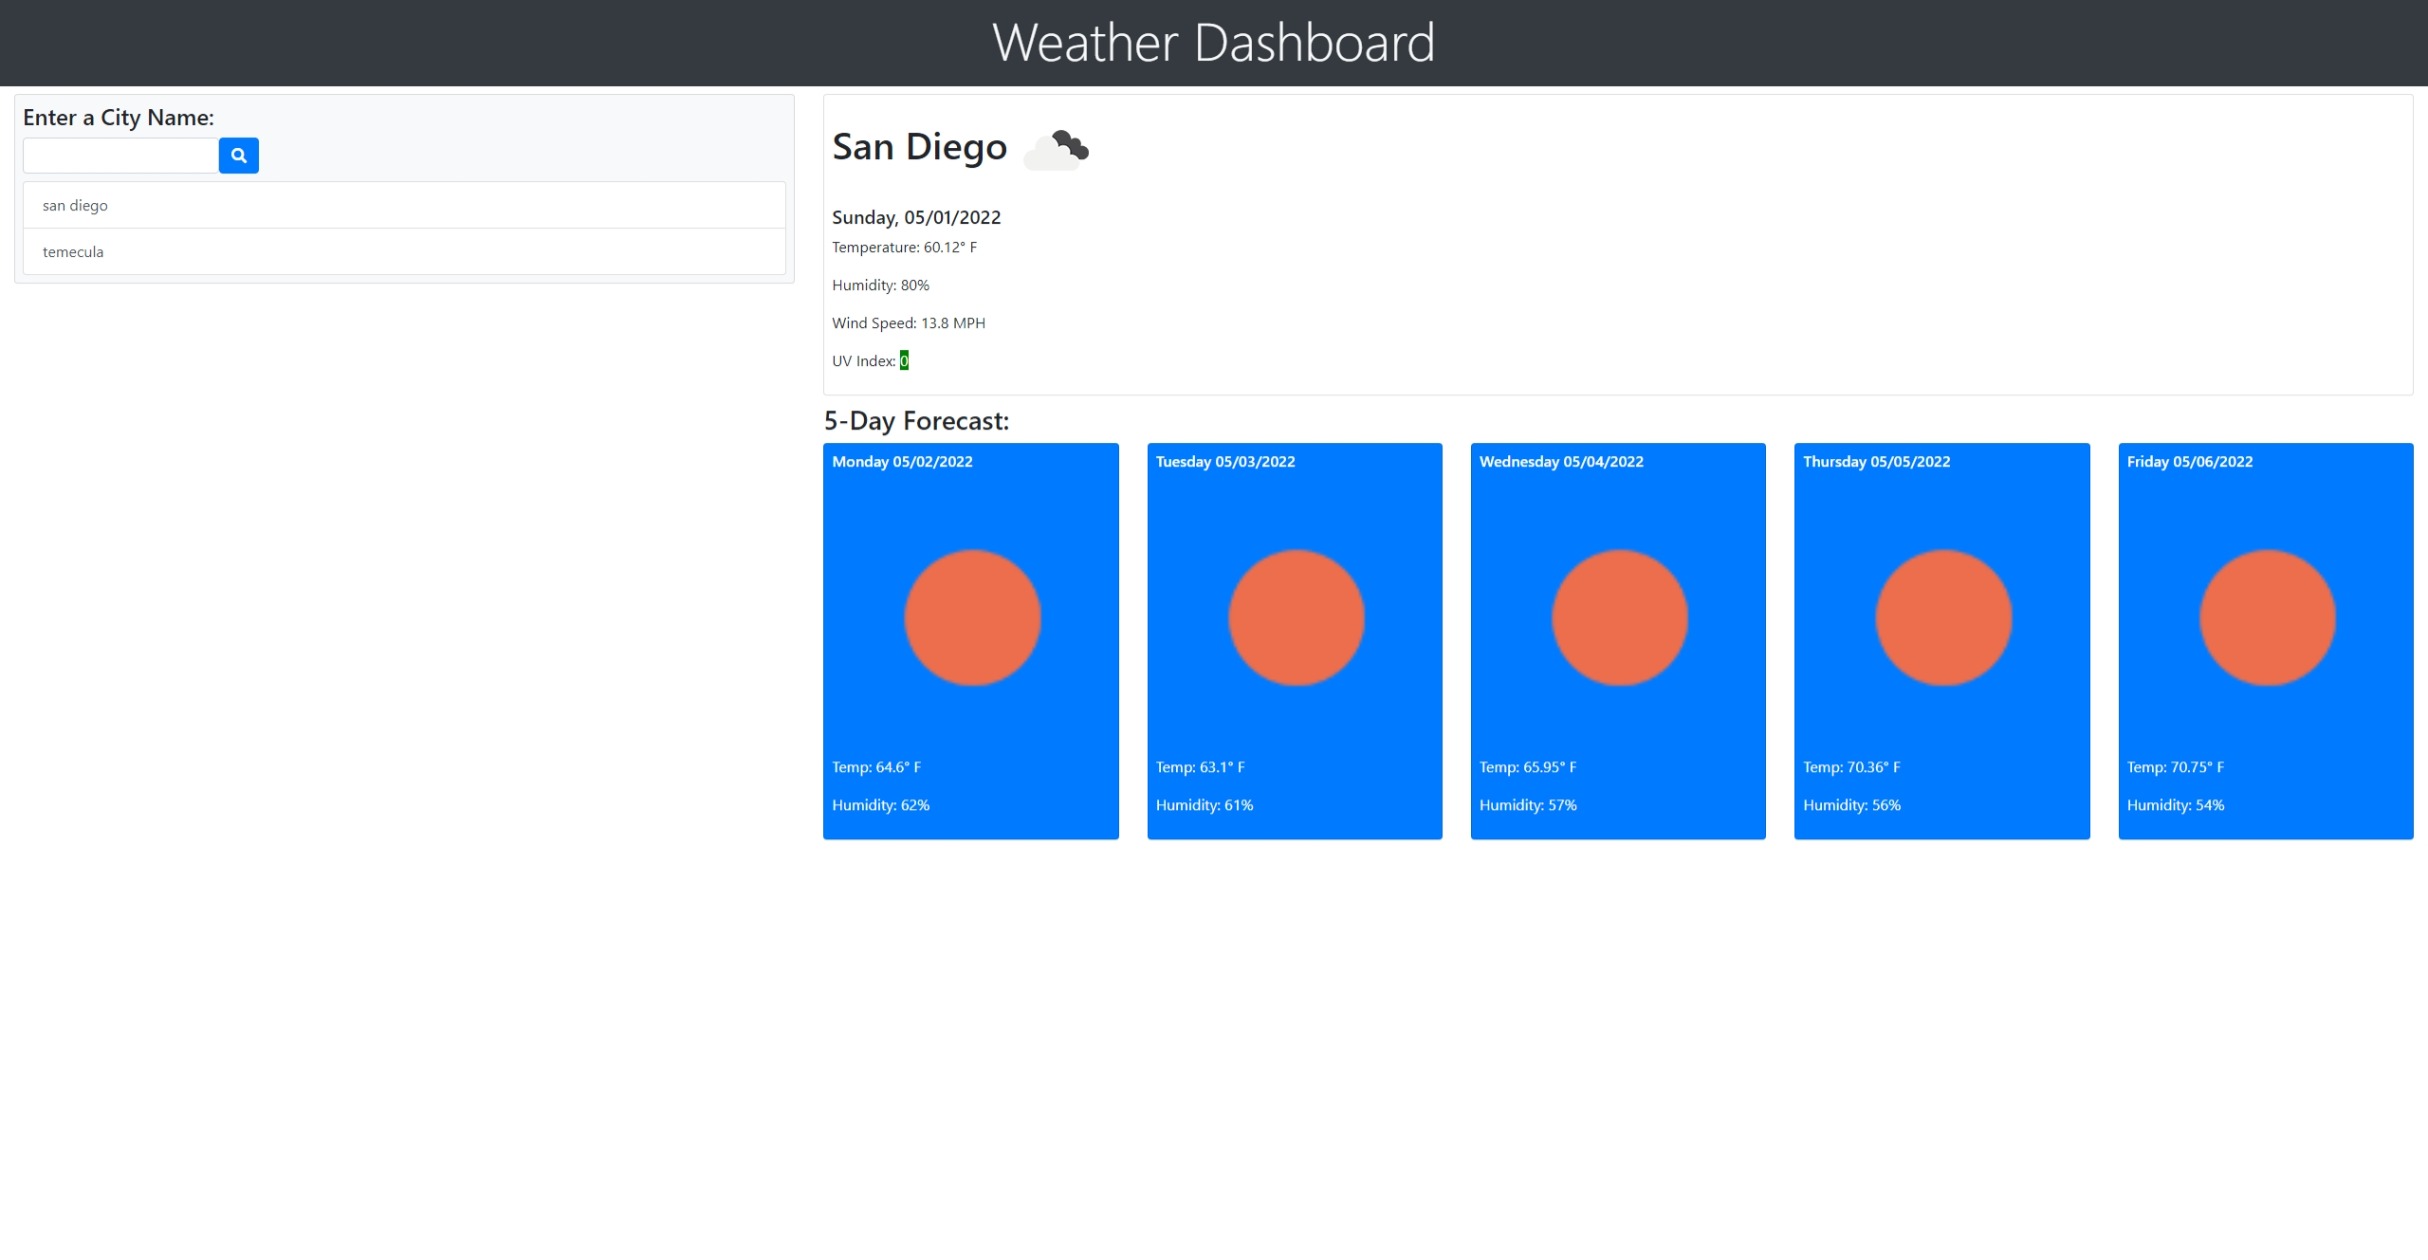Click the San Diego heading
The width and height of the screenshot is (2428, 1260).
(x=919, y=146)
